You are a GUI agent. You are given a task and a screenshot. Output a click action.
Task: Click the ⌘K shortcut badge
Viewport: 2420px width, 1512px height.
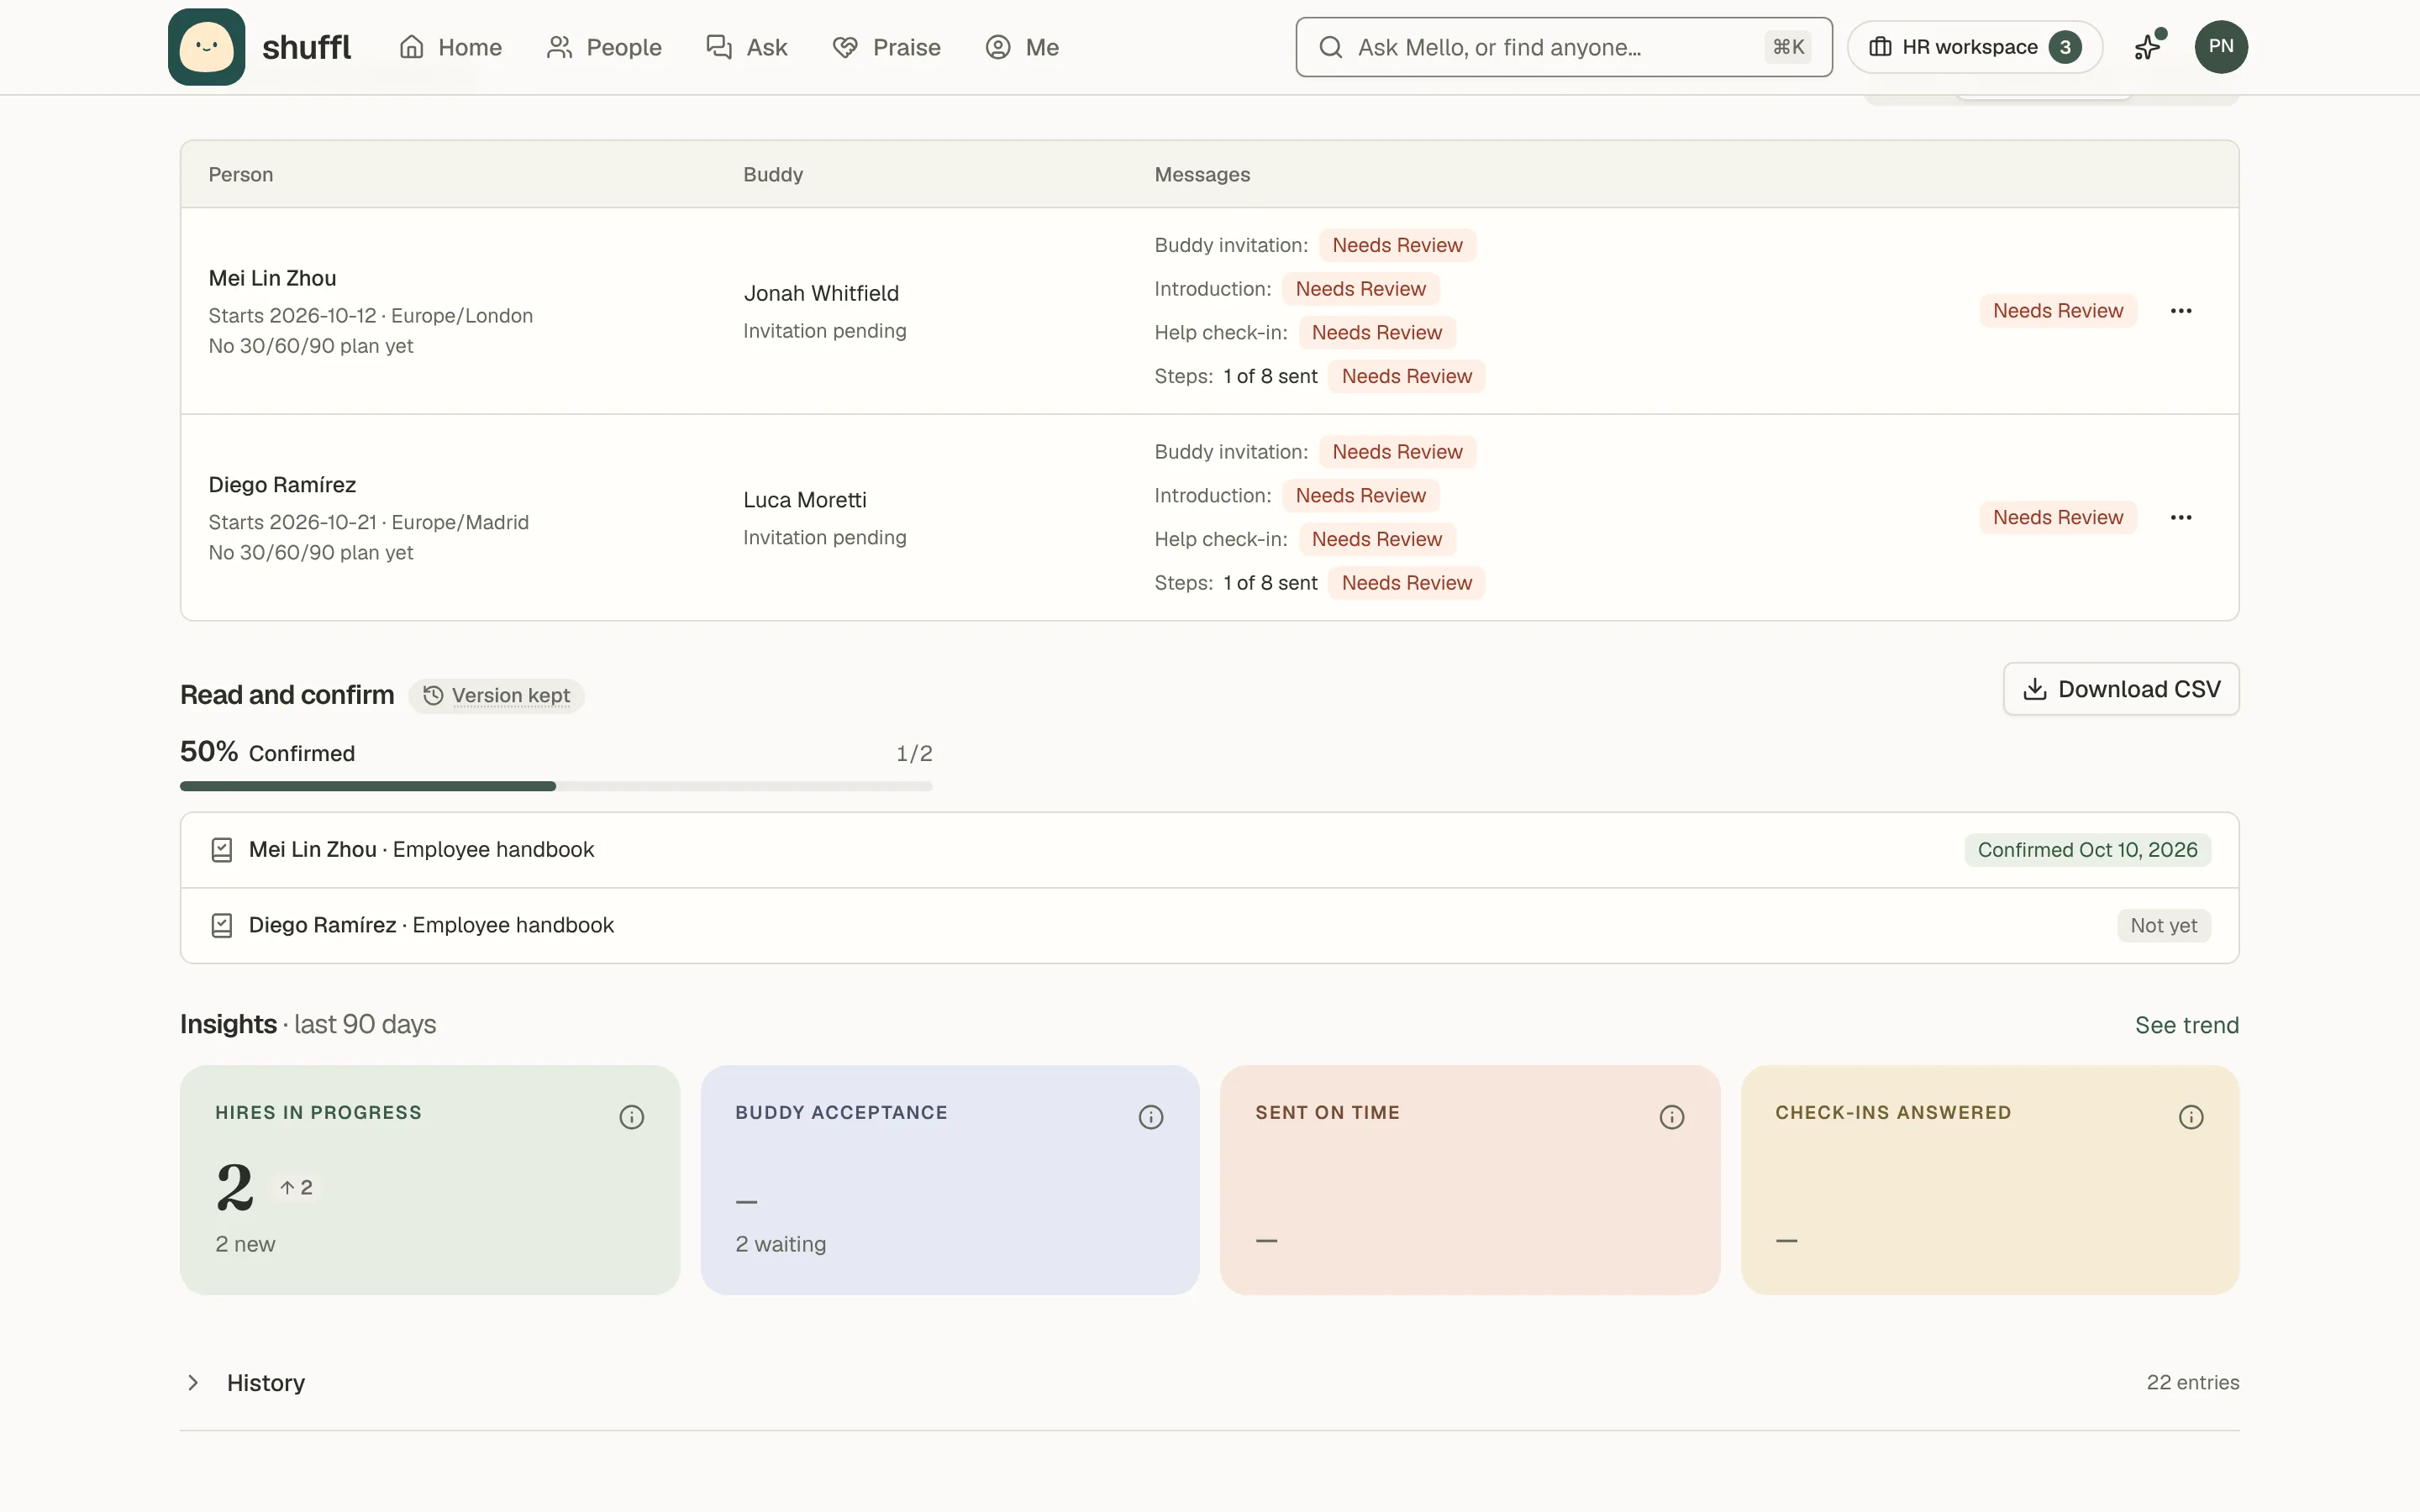(1788, 47)
